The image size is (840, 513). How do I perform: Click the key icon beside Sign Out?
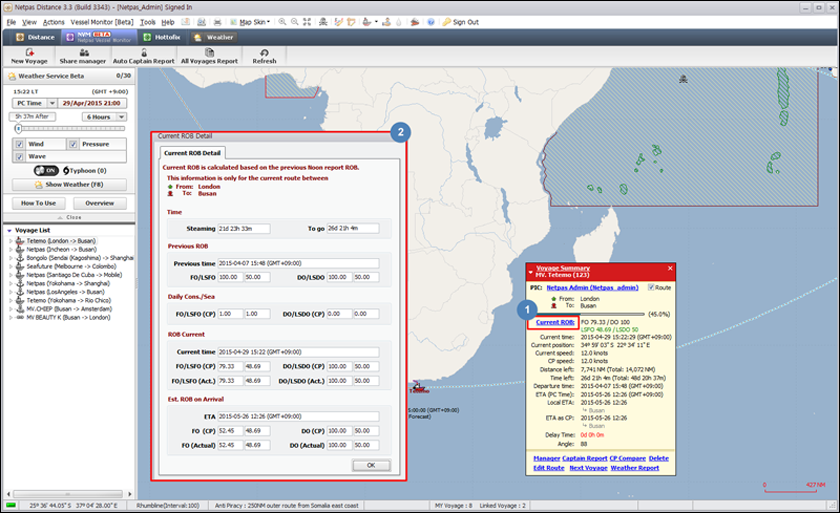click(x=446, y=22)
